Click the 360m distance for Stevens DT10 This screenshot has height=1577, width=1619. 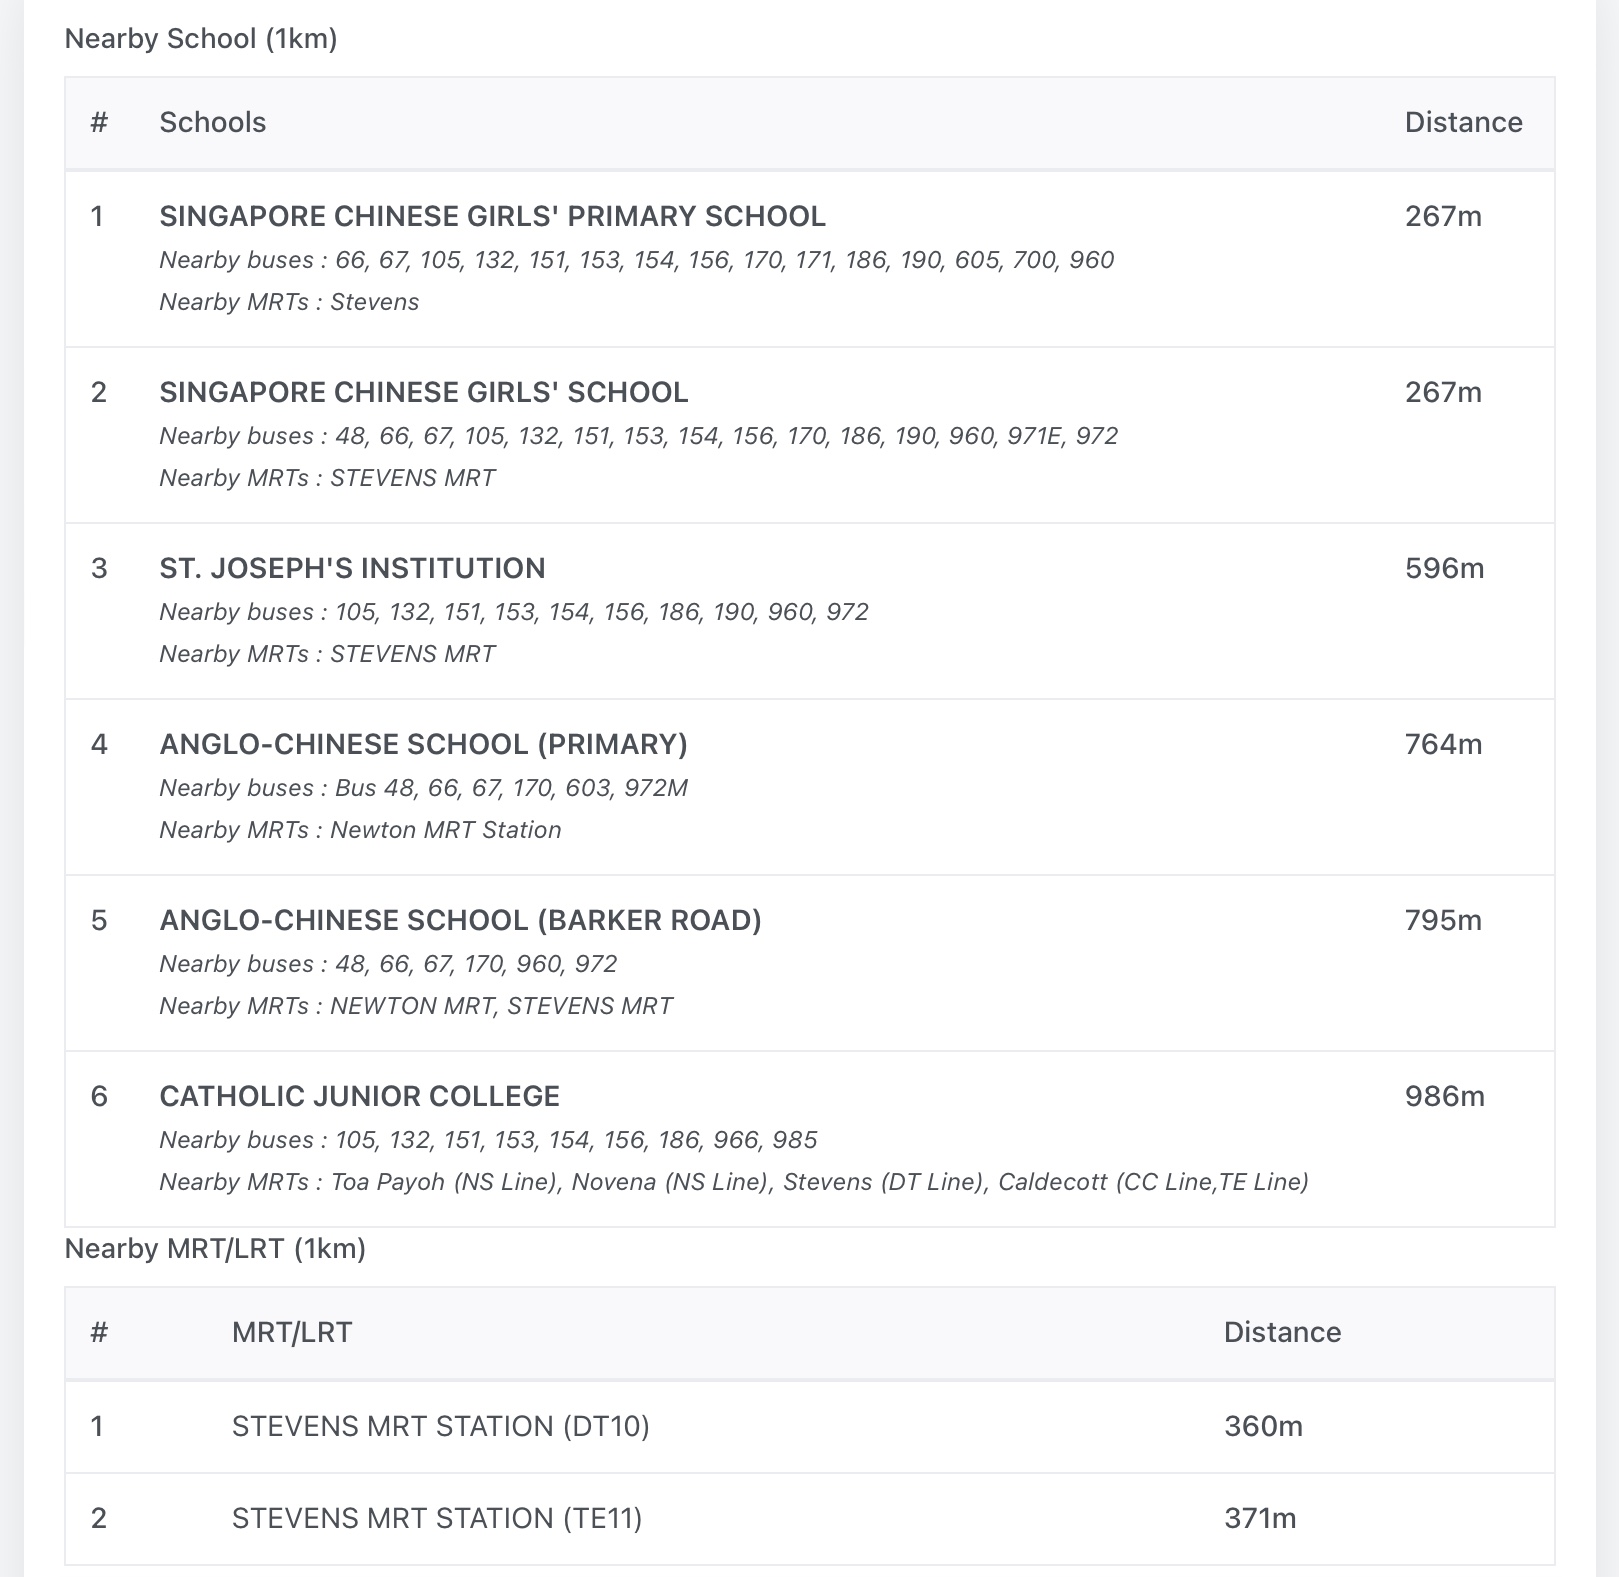coord(1263,1426)
